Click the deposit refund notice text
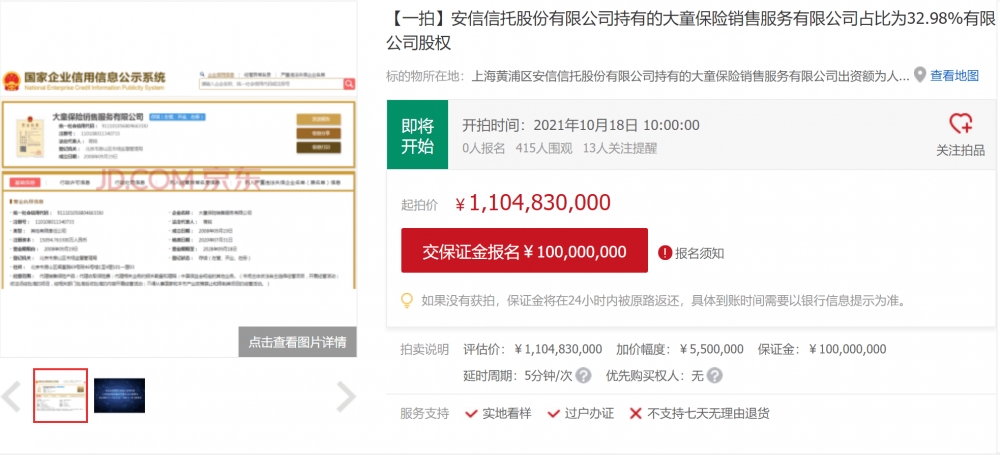 click(663, 301)
